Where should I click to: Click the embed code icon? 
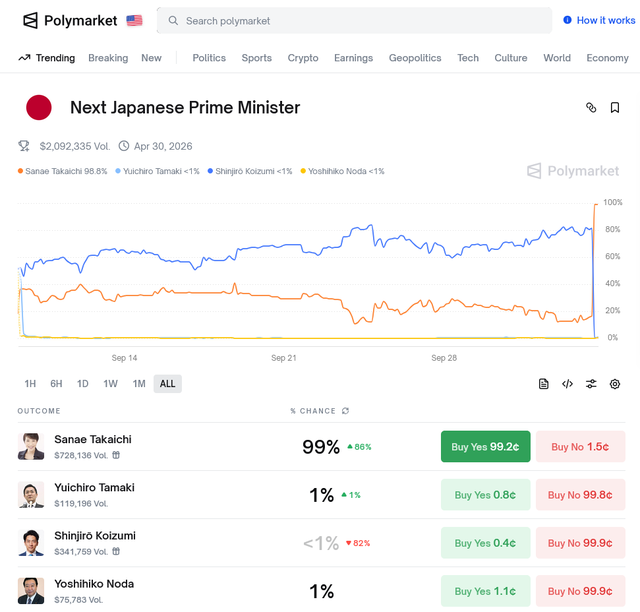pyautogui.click(x=567, y=384)
